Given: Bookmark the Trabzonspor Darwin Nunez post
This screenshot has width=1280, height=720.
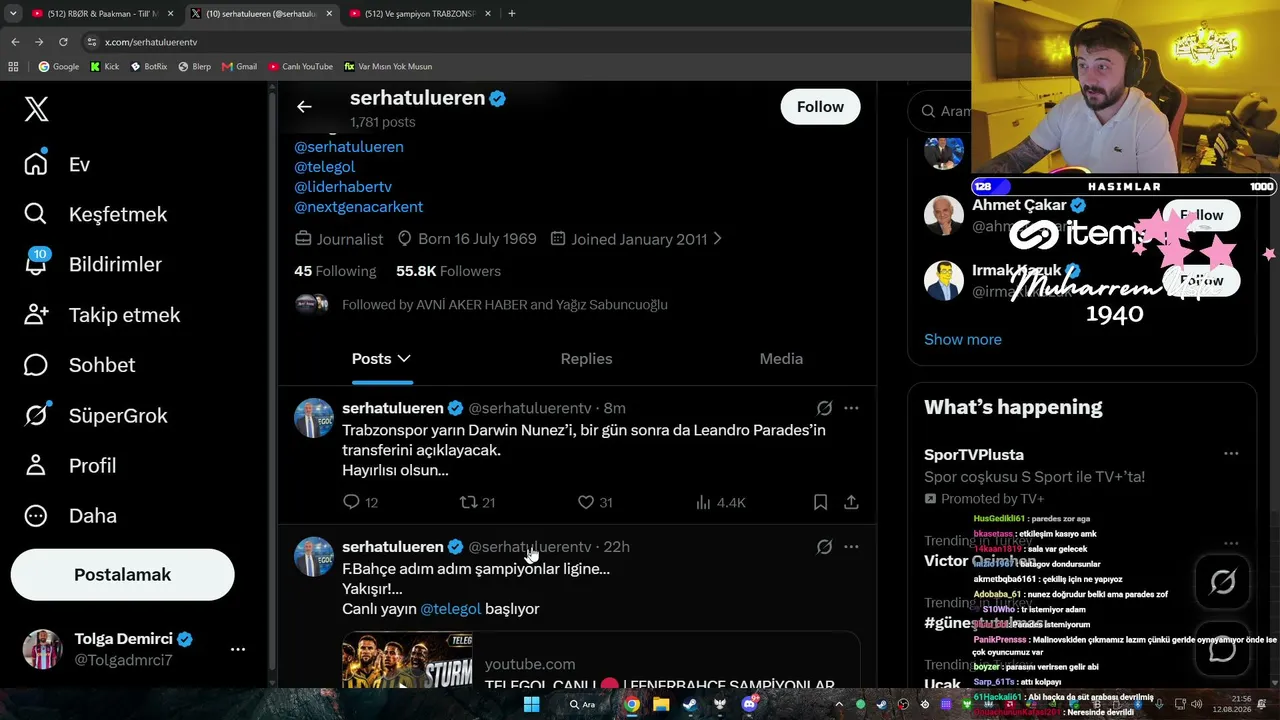Looking at the screenshot, I should click(x=820, y=502).
